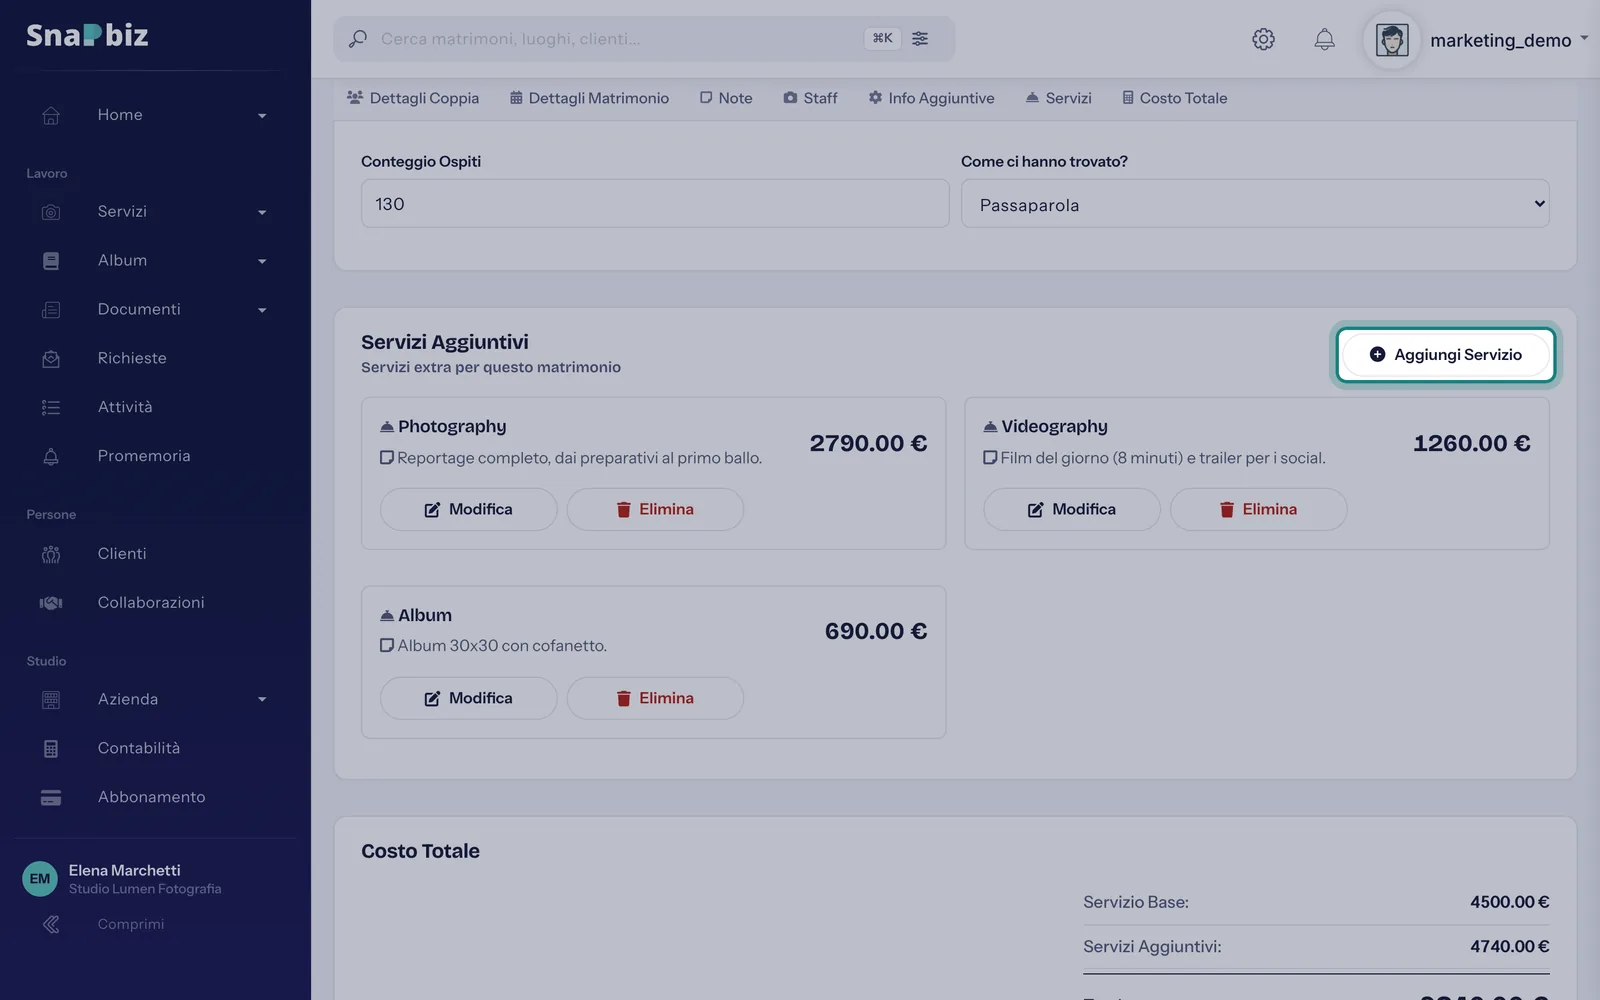Screen dimensions: 1600x1000
Task: Open Comprimi sidebar link
Action: [131, 924]
